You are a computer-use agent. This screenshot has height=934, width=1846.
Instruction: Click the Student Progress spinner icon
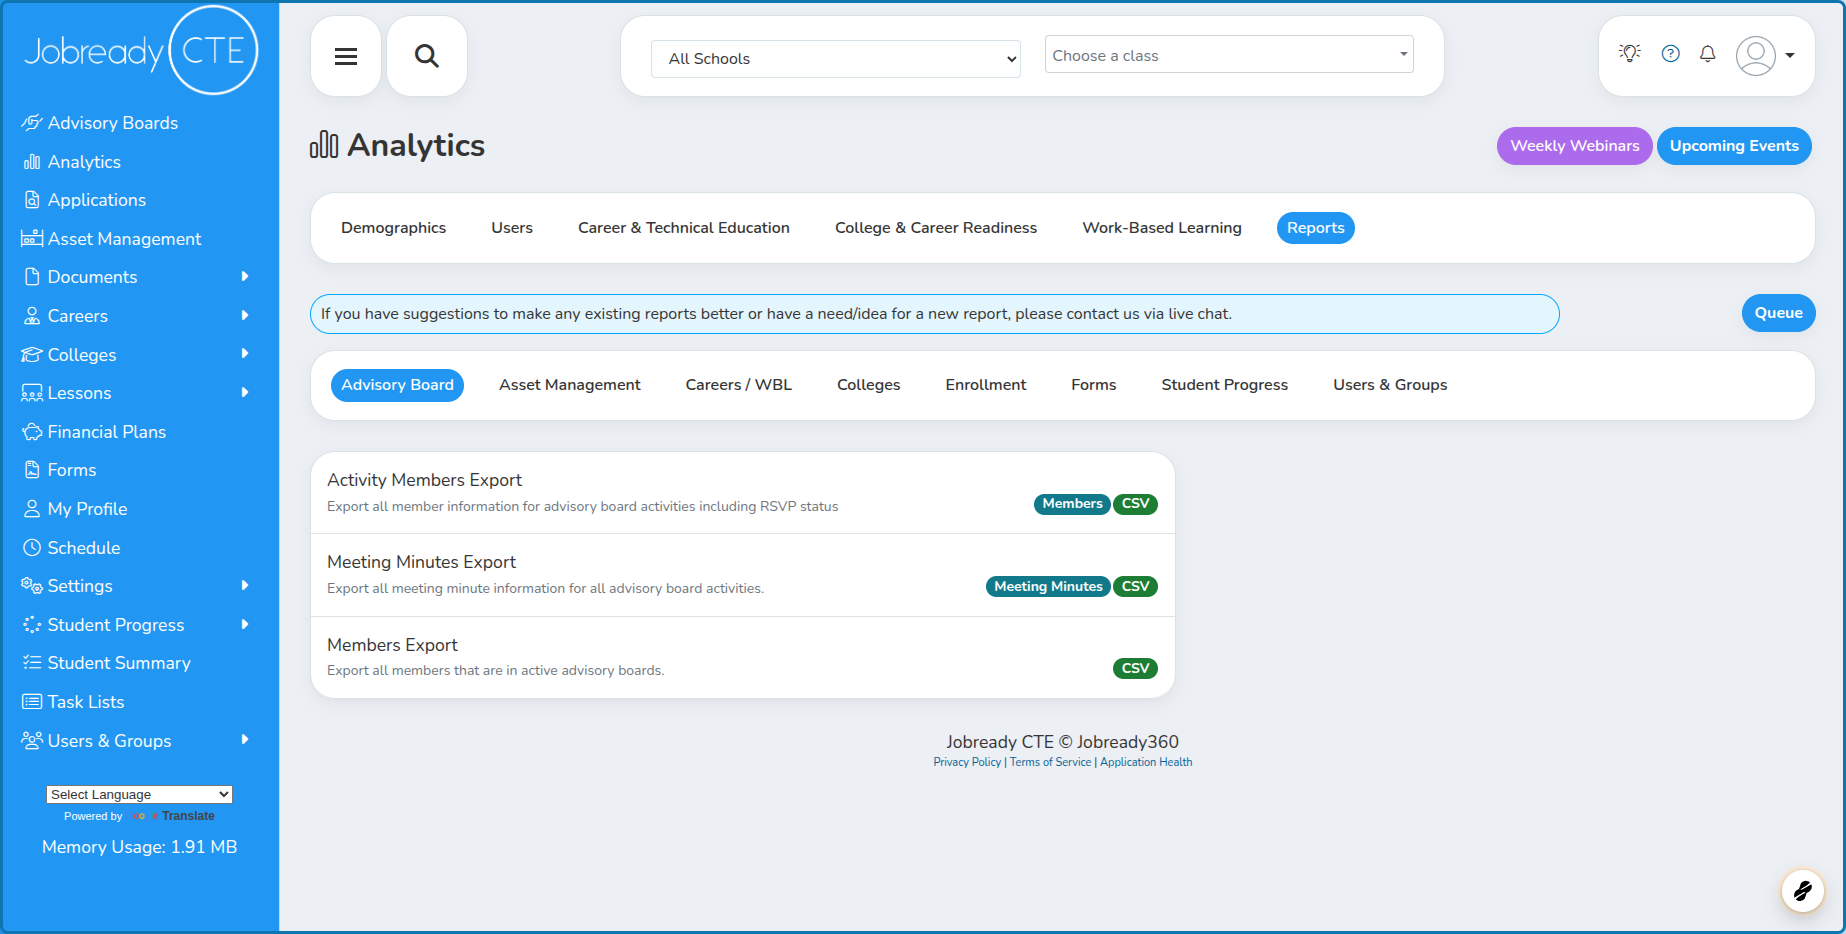coord(32,625)
